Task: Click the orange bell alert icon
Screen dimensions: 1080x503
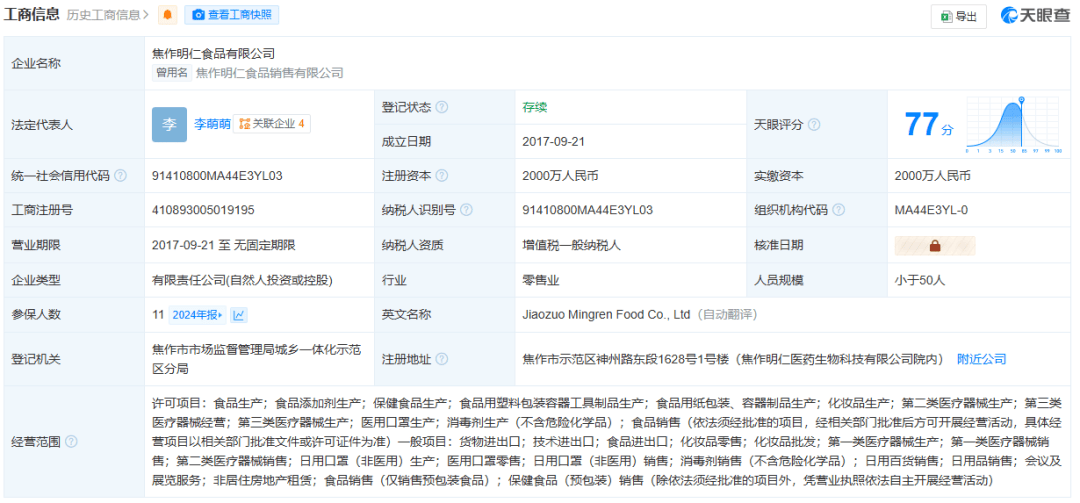Action: 167,15
